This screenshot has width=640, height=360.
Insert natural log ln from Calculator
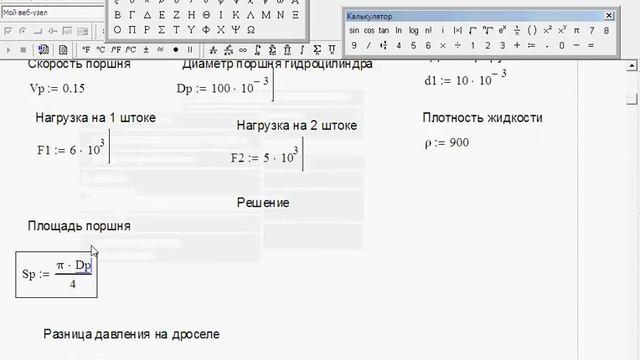398,31
